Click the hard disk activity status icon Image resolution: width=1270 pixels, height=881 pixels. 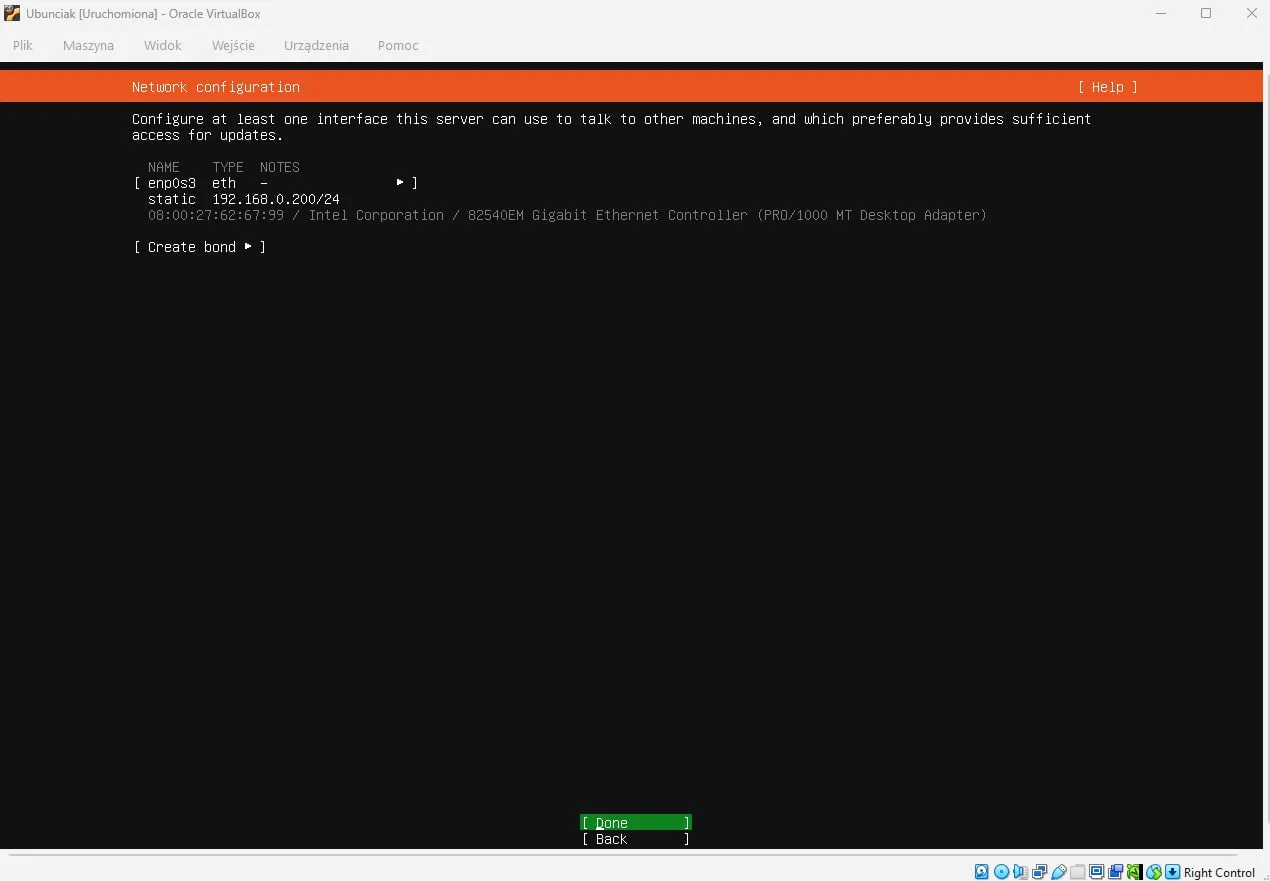[x=982, y=872]
